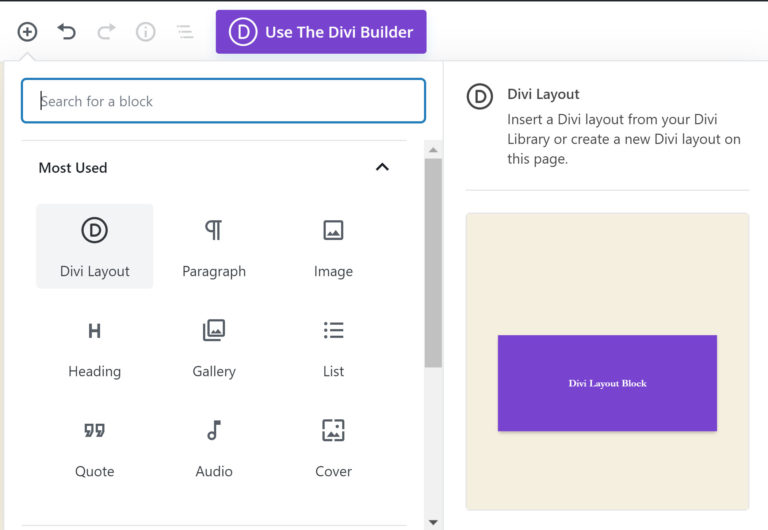Image resolution: width=768 pixels, height=530 pixels.
Task: Add a Heading block
Action: [x=95, y=347]
